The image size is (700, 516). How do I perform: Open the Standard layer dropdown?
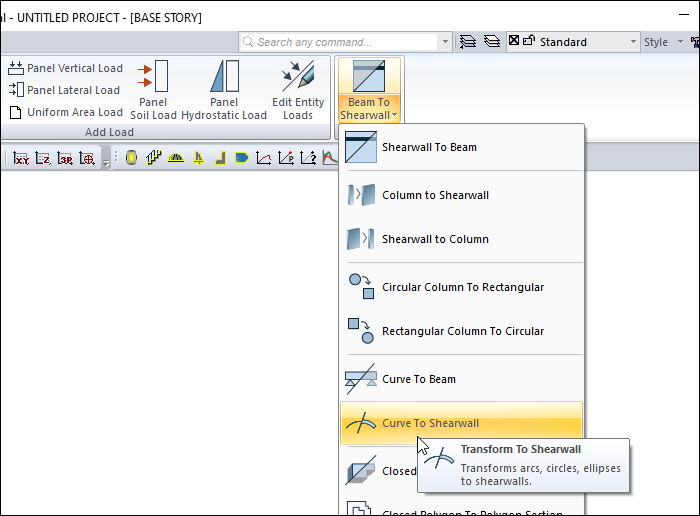tap(633, 42)
